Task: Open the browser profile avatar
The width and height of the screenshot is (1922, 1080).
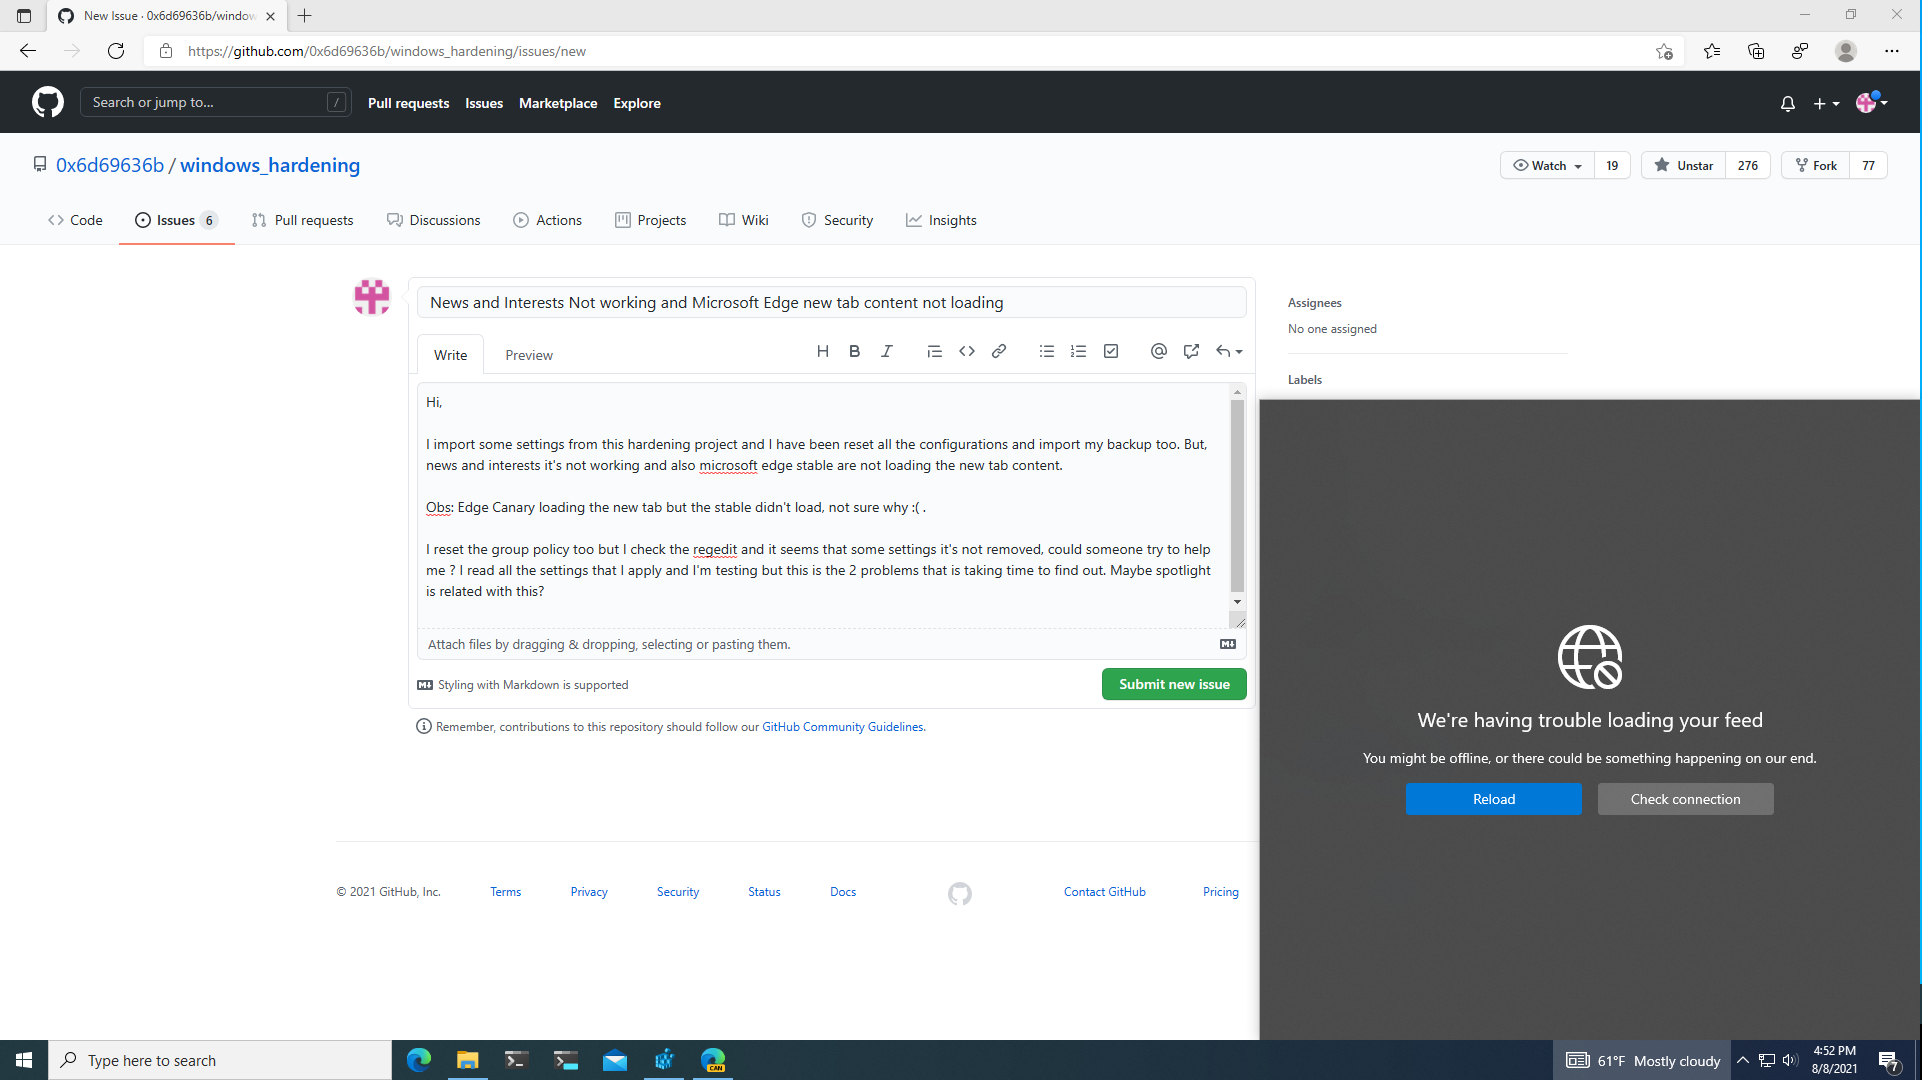Action: click(1846, 51)
